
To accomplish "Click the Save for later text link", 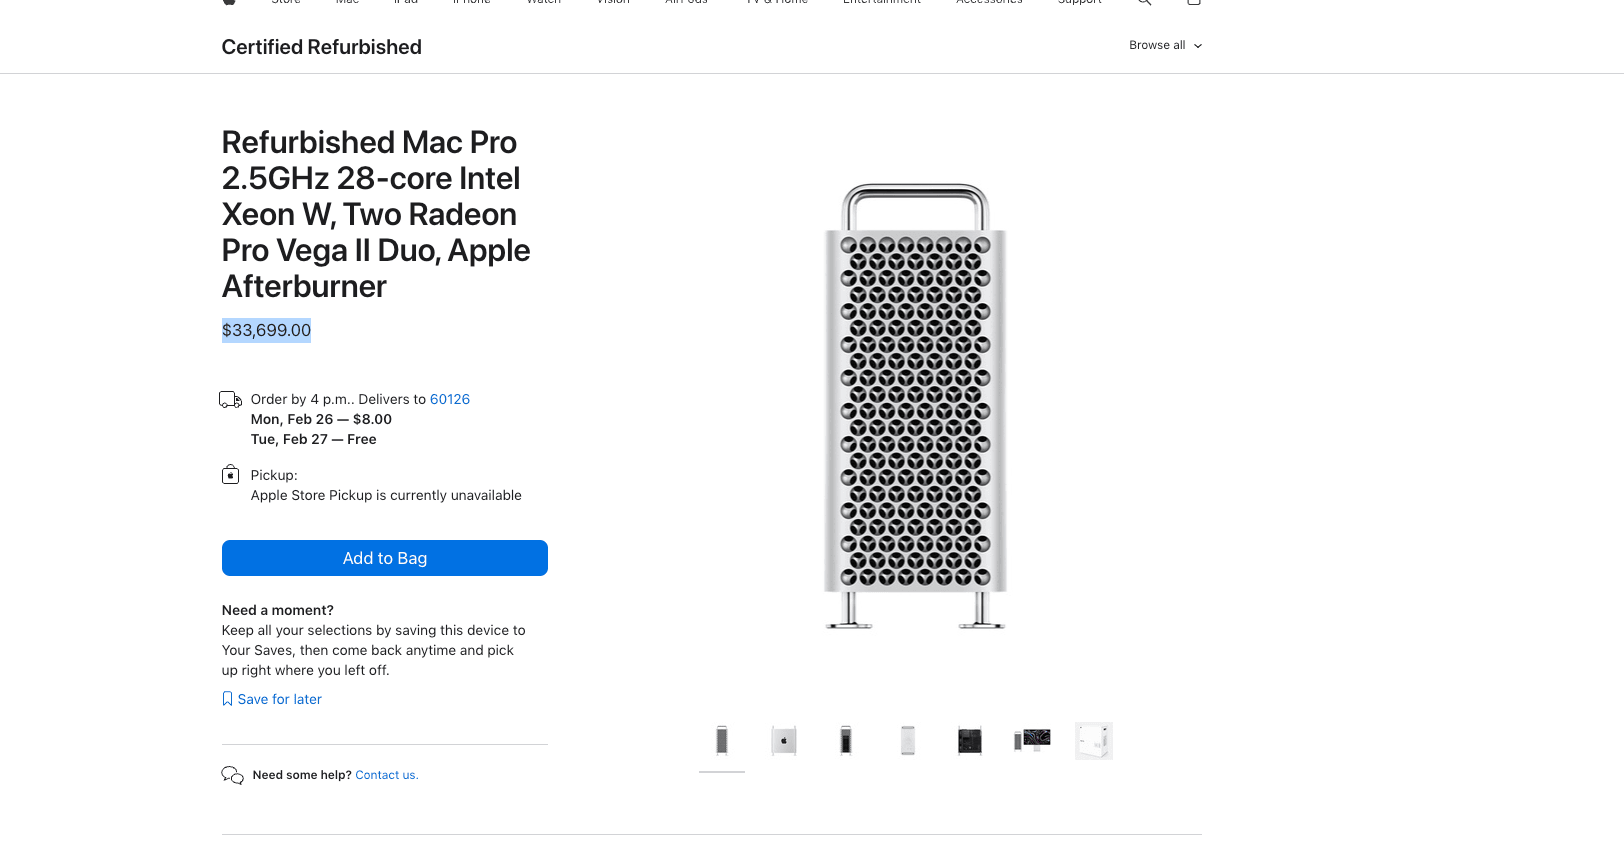I will pos(280,699).
